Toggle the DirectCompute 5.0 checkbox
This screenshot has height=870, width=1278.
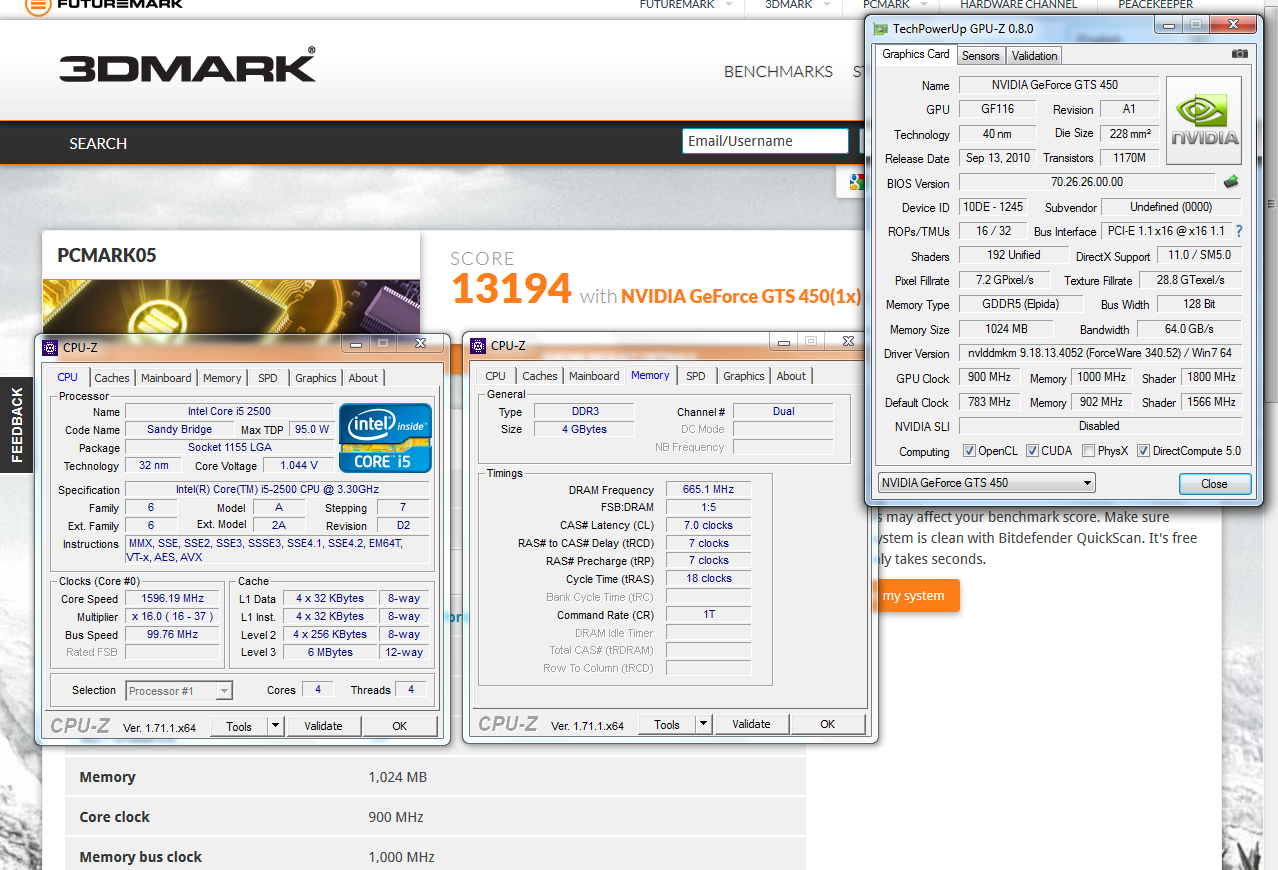[x=1143, y=451]
